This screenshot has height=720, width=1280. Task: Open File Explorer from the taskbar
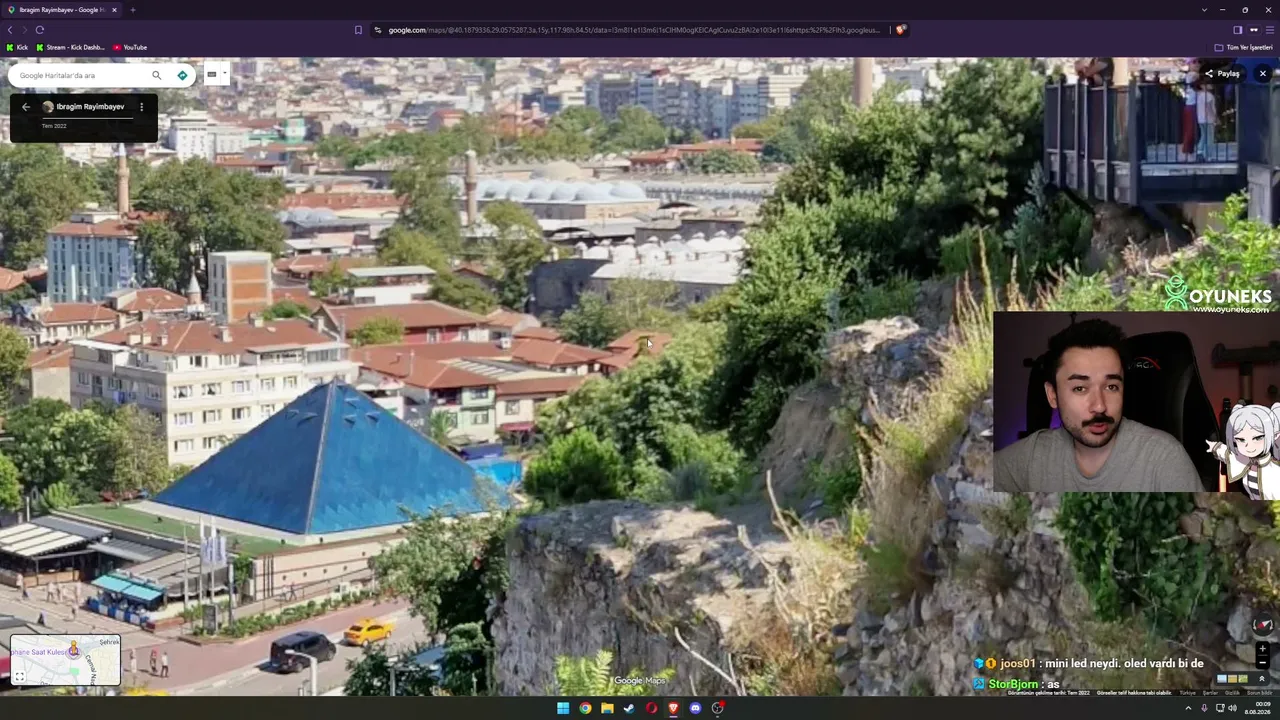coord(607,708)
